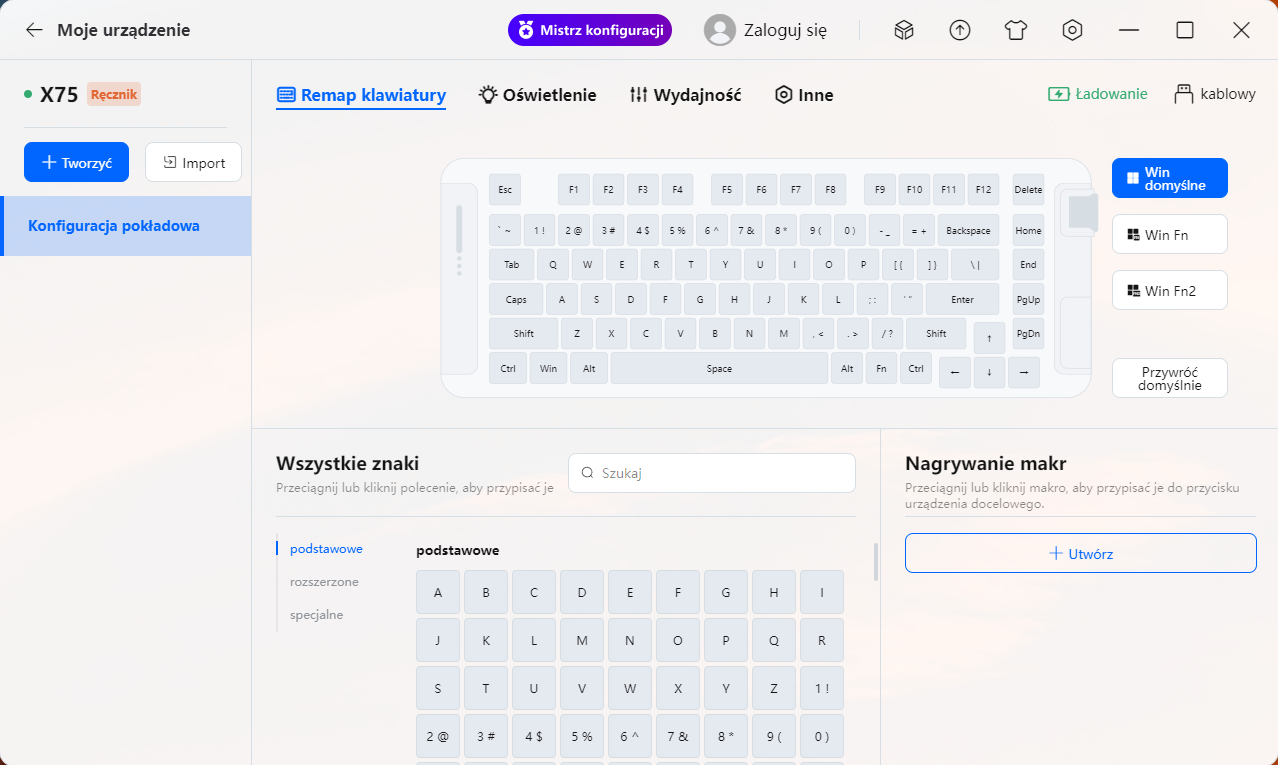
Task: Click the character list vertical scrollbar
Action: pyautogui.click(x=876, y=562)
